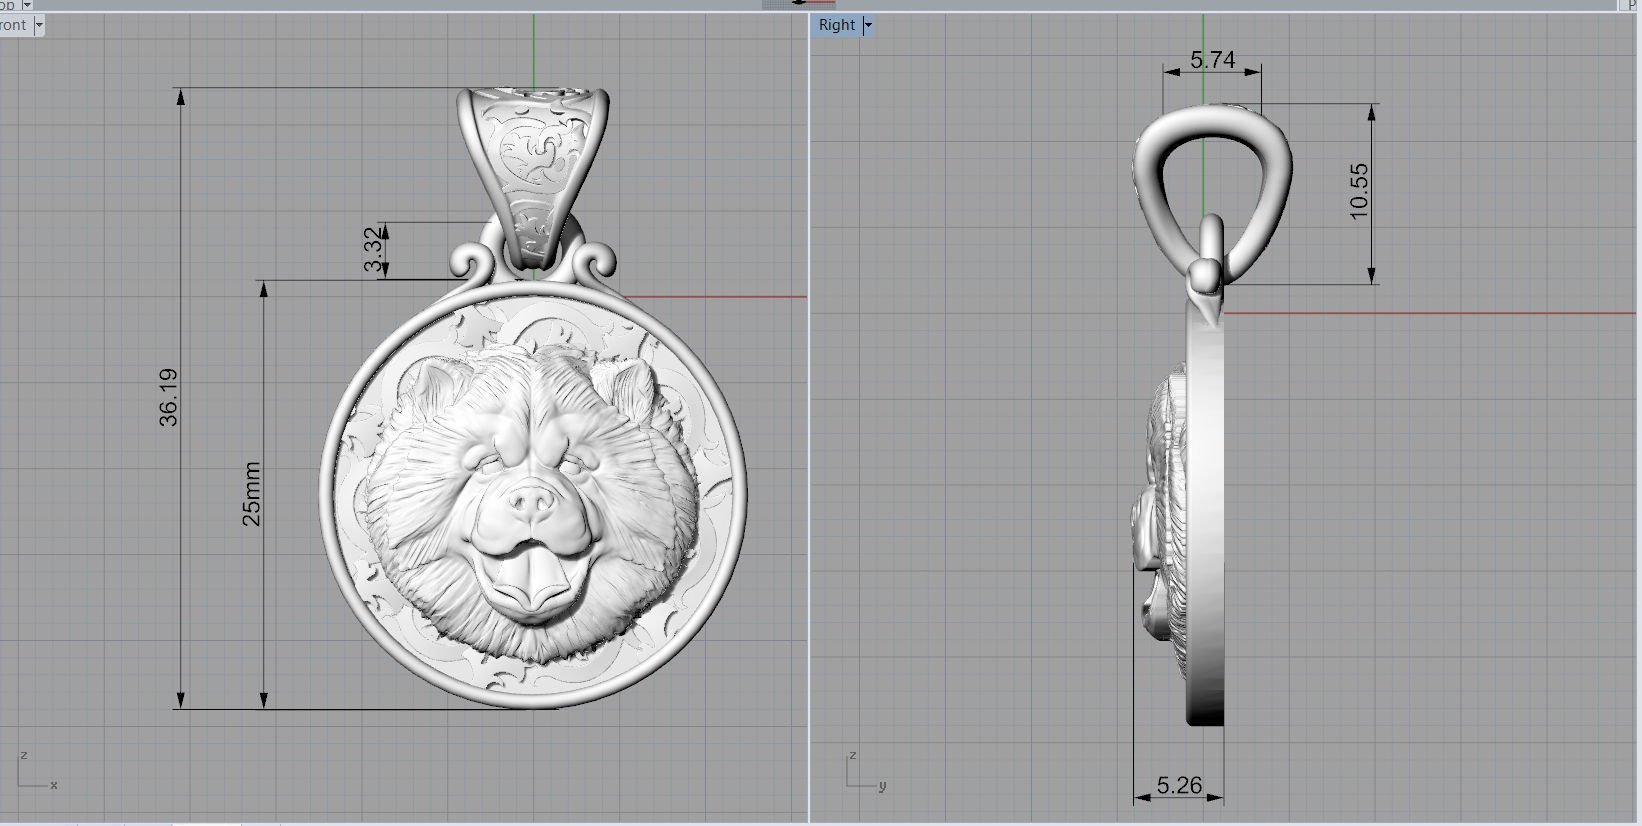Open the Right viewport dropdown arrow
The height and width of the screenshot is (826, 1642).
pyautogui.click(x=867, y=25)
